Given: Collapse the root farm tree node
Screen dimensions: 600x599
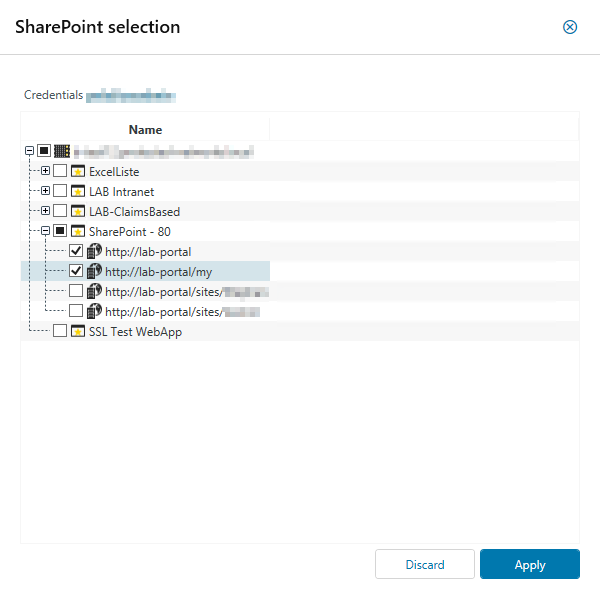Looking at the screenshot, I should click(x=29, y=151).
